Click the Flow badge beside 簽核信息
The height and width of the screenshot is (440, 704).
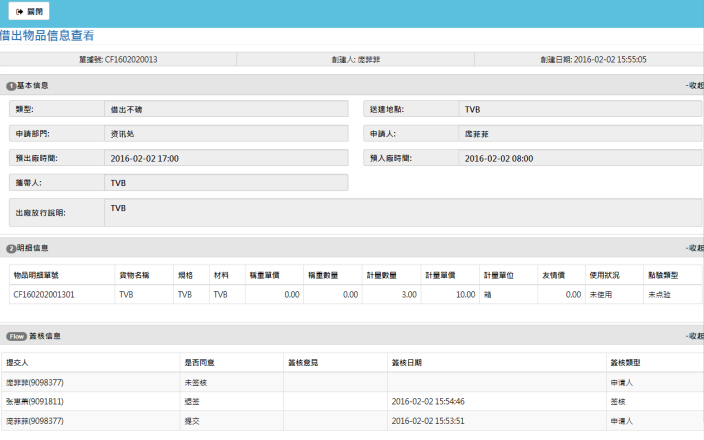click(x=17, y=337)
